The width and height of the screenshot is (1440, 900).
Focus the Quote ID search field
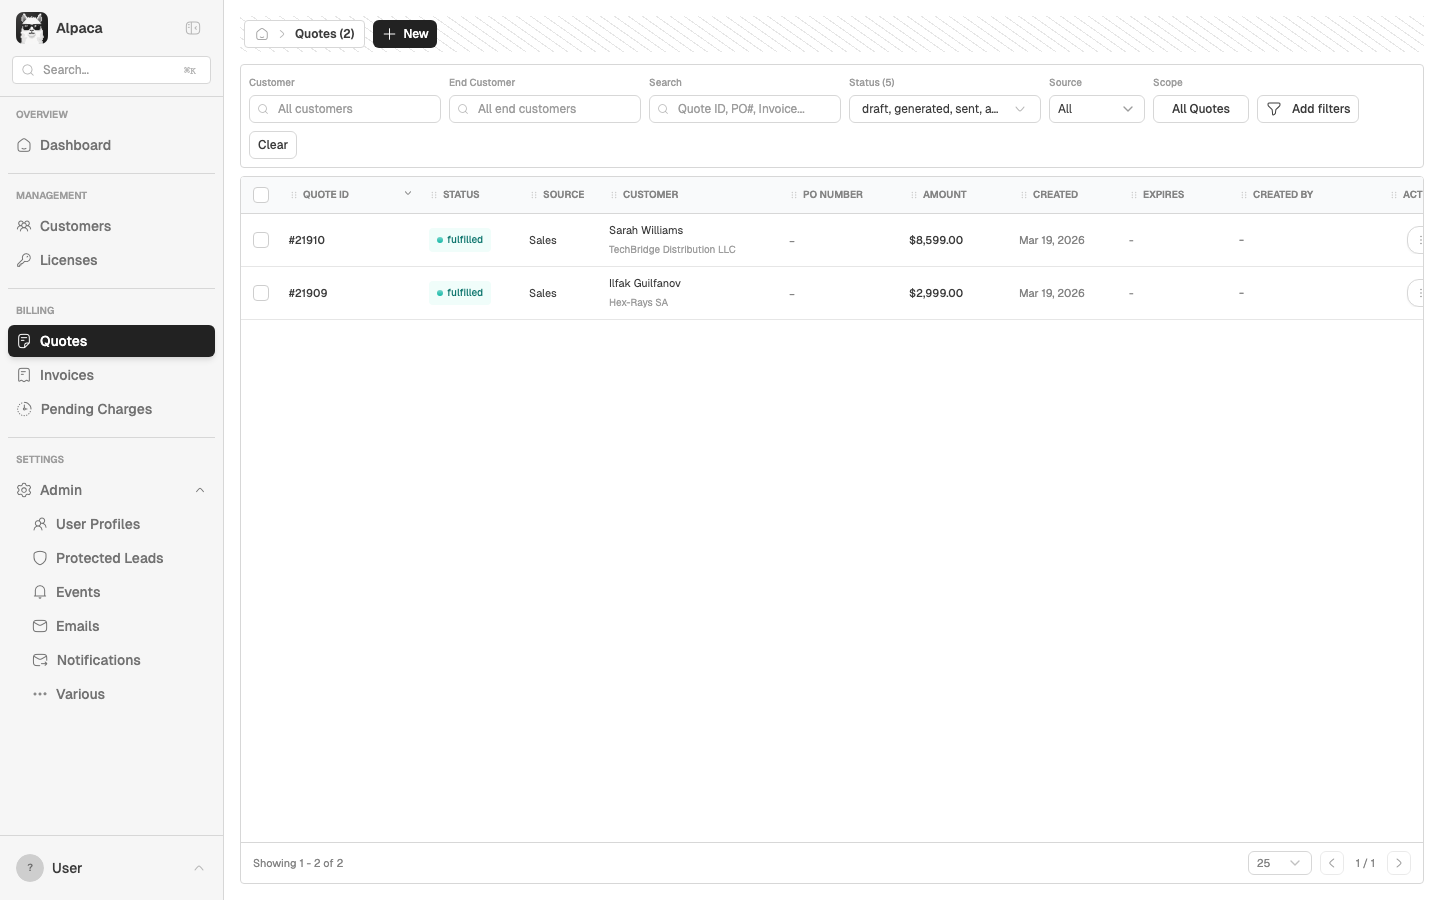point(745,109)
